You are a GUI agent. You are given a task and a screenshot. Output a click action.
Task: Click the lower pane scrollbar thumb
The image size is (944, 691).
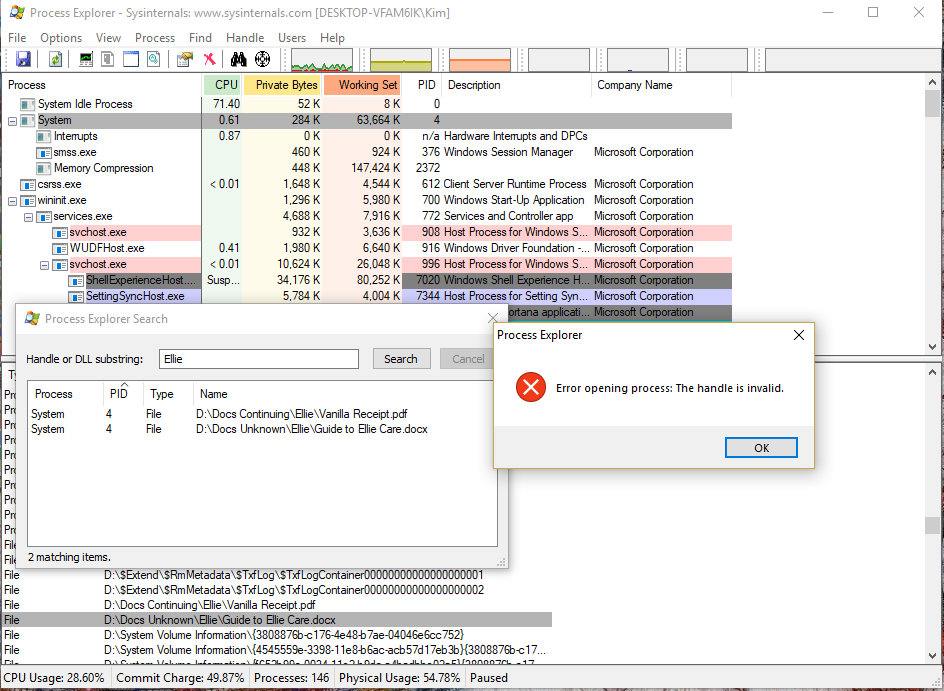[x=933, y=525]
